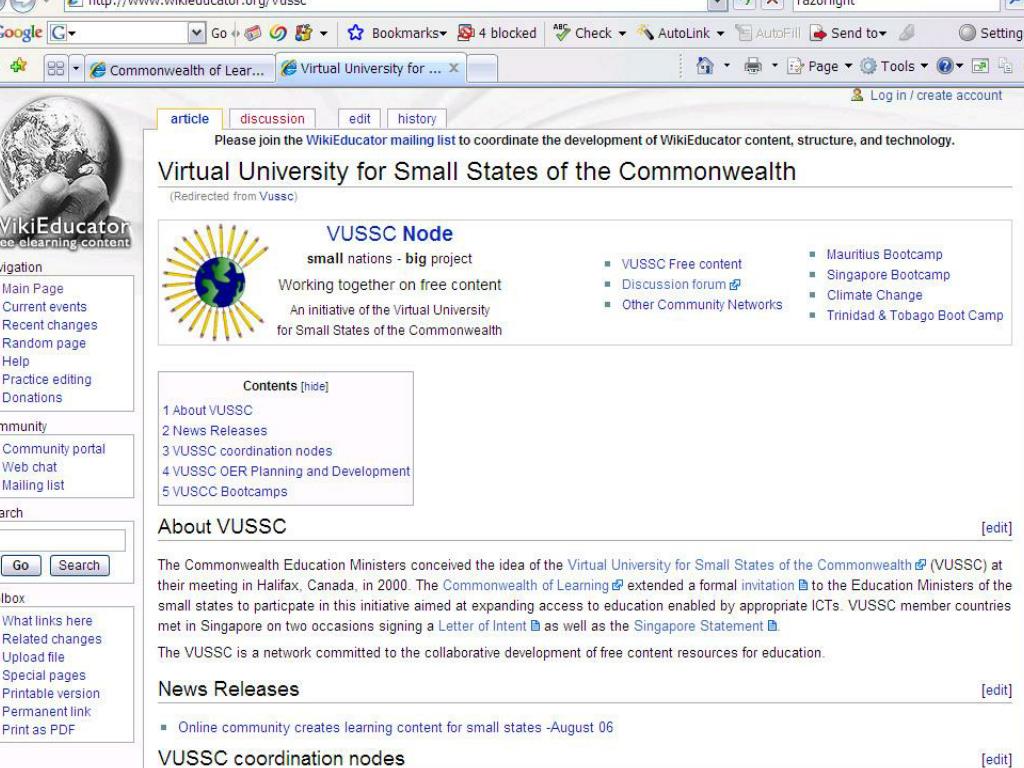
Task: Open the Discussion forum external link
Action: coord(680,285)
